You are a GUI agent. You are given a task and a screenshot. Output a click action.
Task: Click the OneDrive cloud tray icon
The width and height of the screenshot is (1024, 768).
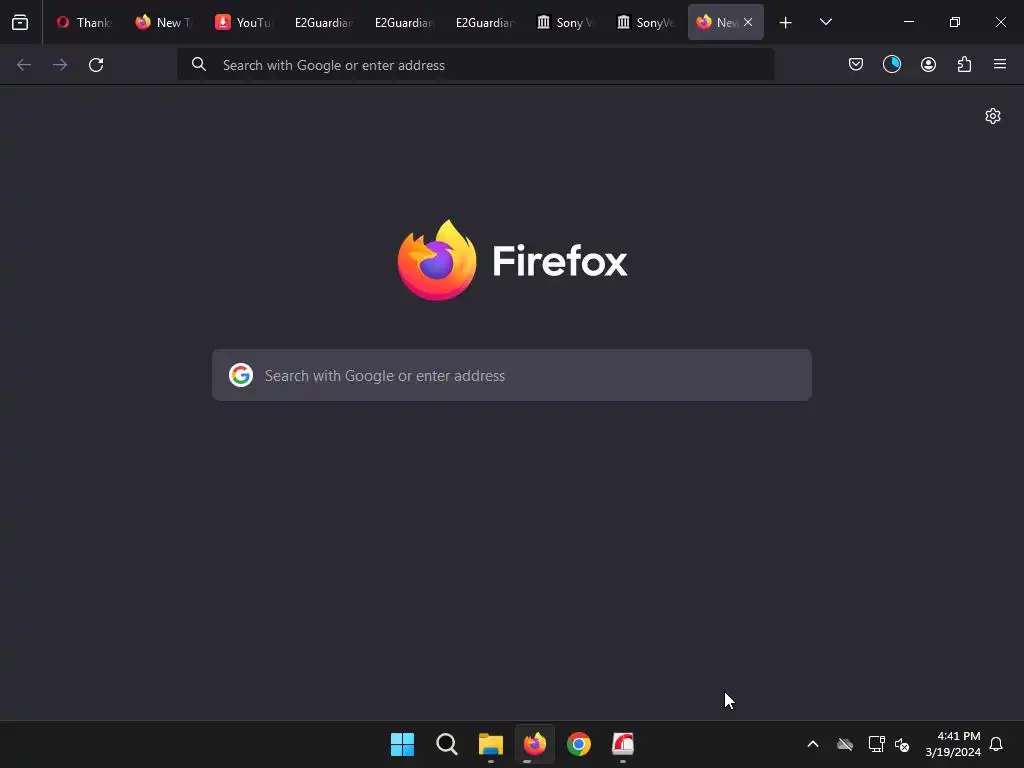click(x=845, y=744)
